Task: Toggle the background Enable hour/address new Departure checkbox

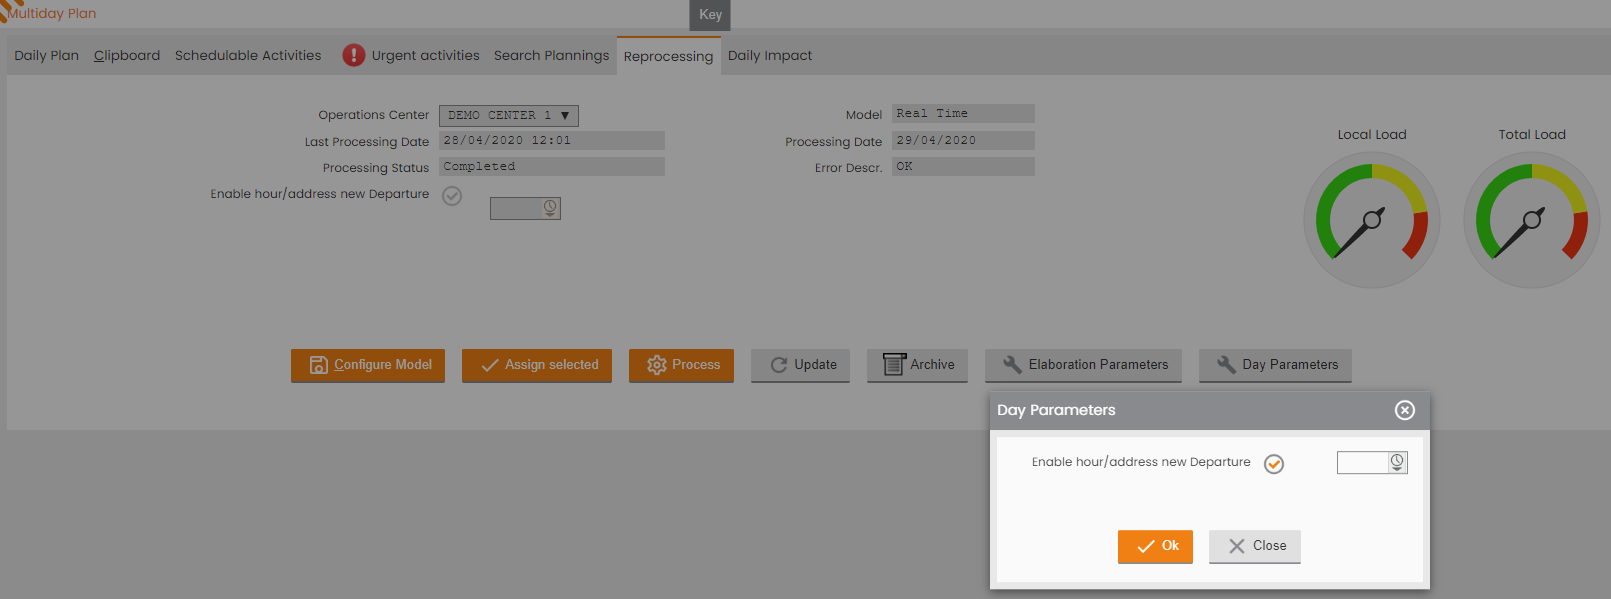Action: tap(452, 196)
